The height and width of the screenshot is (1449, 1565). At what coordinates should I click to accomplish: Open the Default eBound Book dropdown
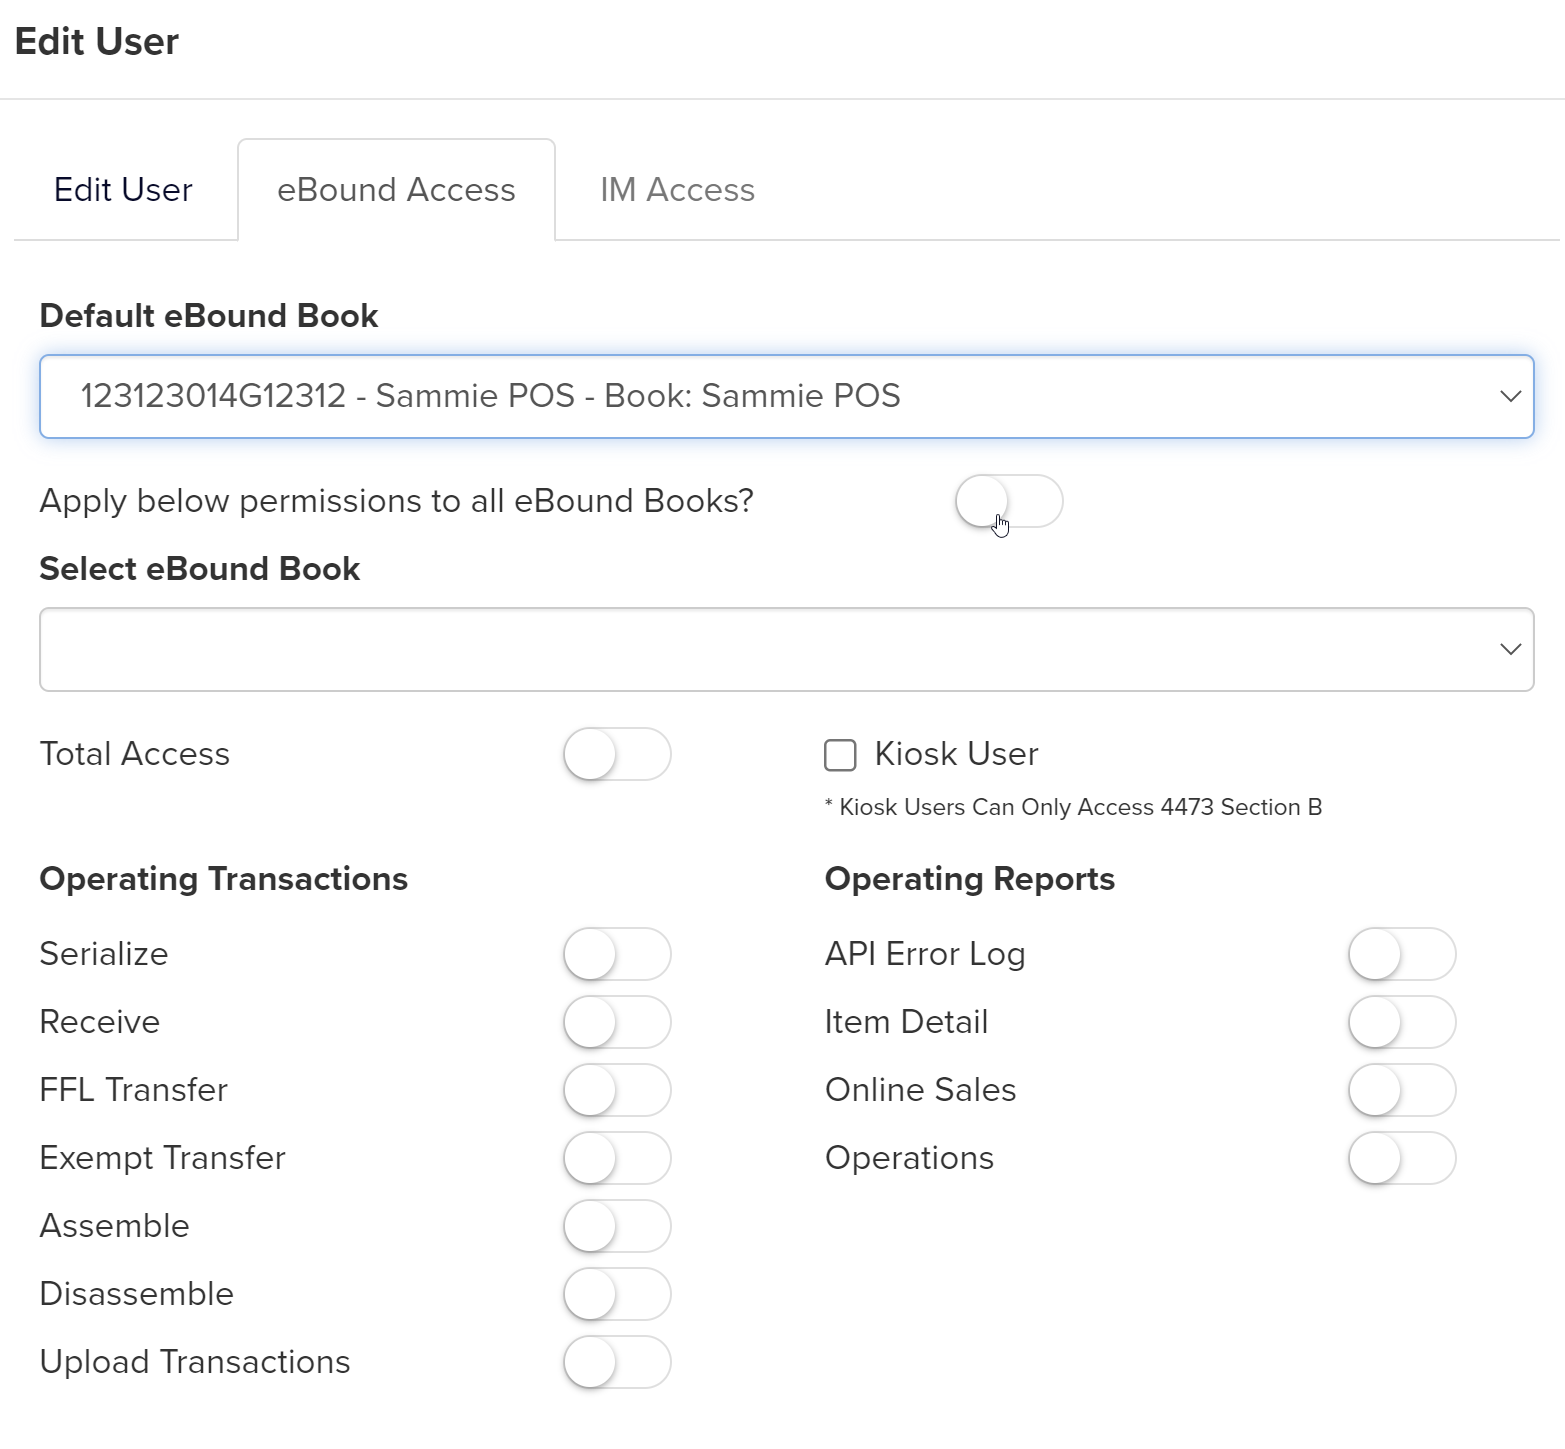click(787, 396)
